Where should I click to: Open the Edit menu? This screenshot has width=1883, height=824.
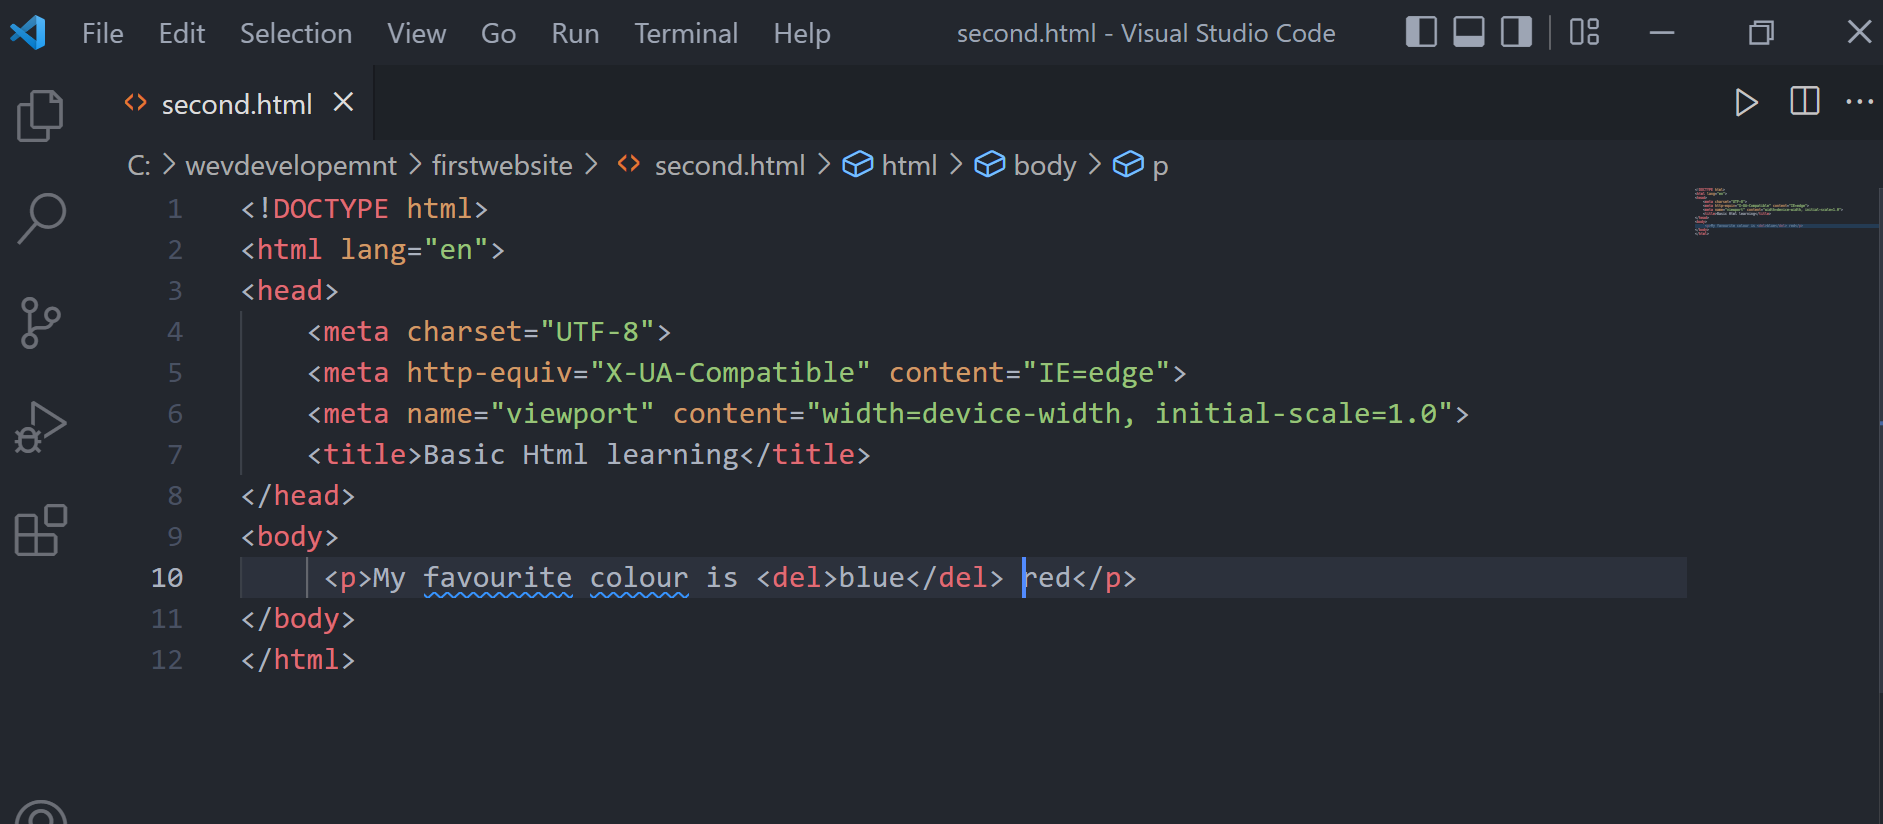pyautogui.click(x=182, y=33)
